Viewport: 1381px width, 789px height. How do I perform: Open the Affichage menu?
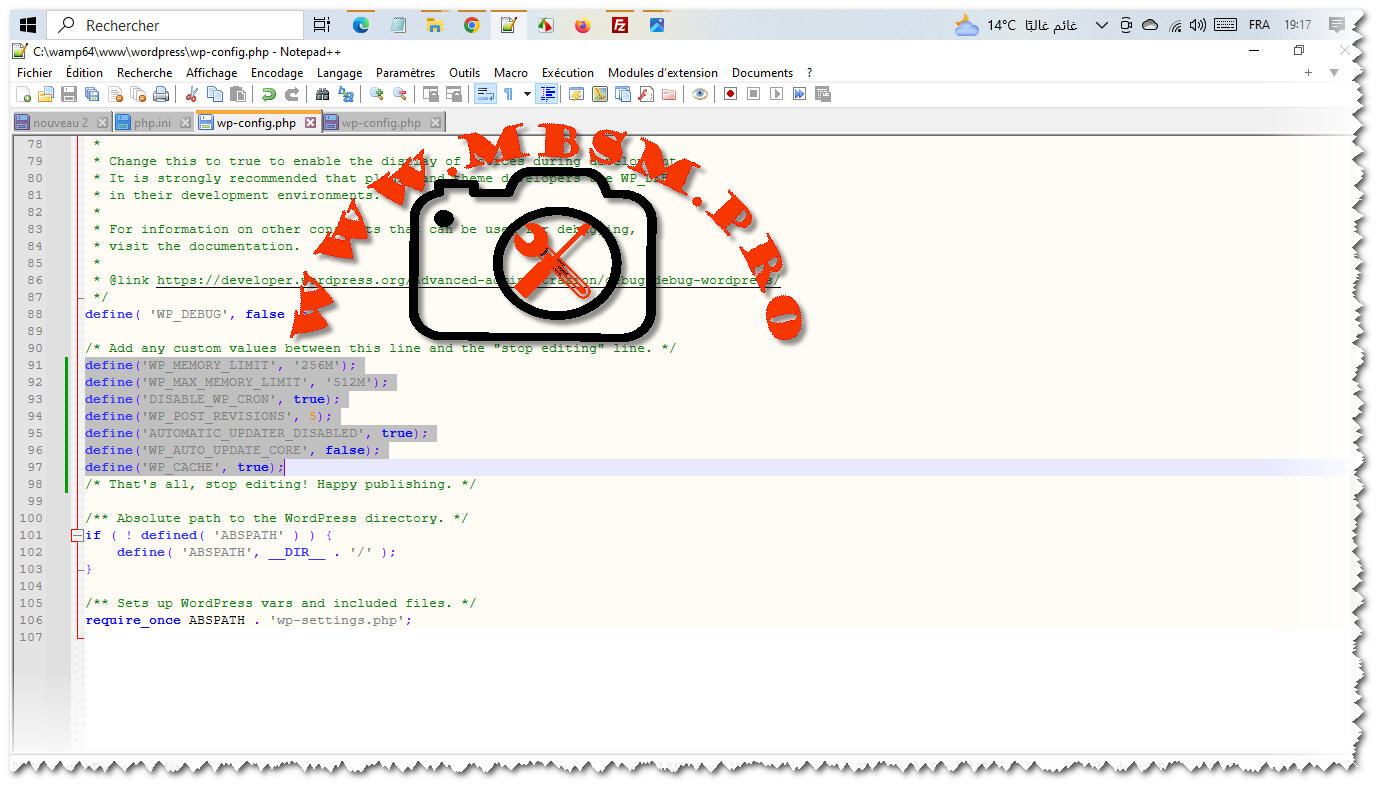pyautogui.click(x=211, y=73)
